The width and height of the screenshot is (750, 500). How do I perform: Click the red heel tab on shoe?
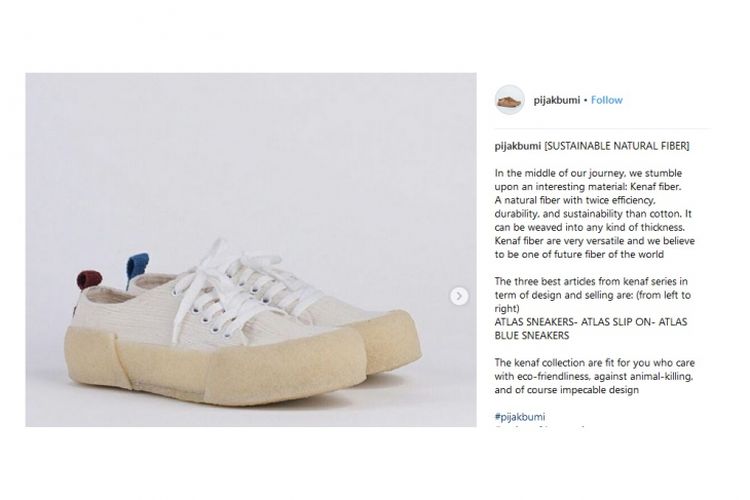(x=89, y=279)
